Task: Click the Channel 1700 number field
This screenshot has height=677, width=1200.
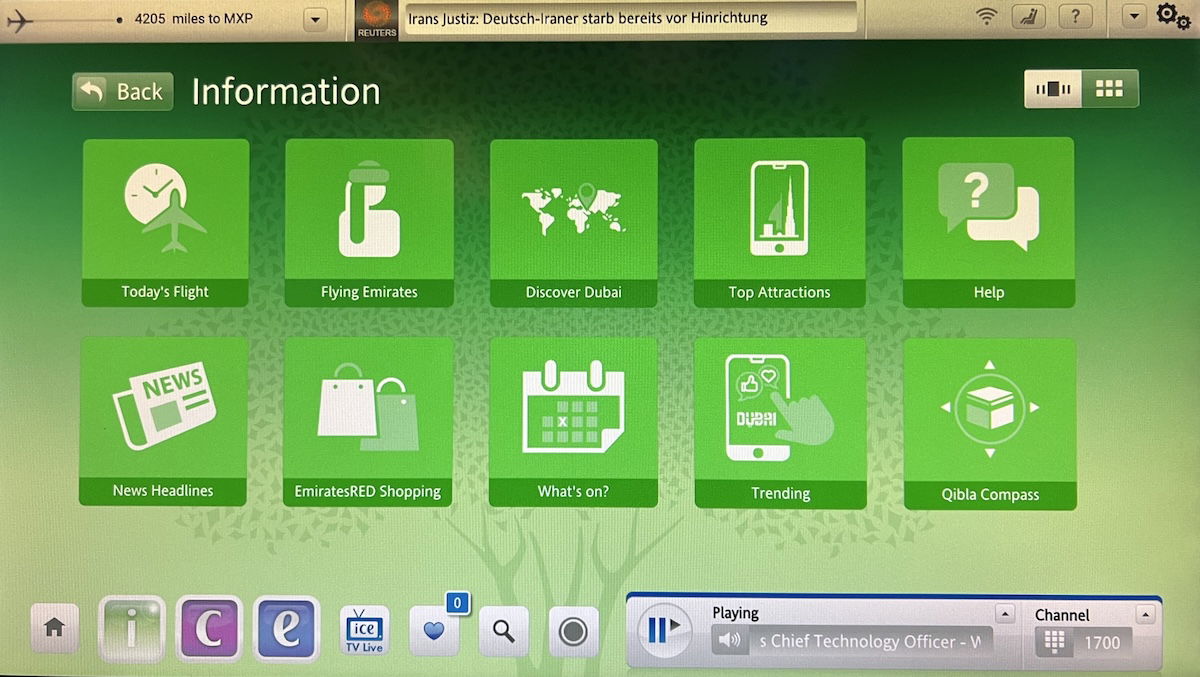Action: tap(1103, 642)
